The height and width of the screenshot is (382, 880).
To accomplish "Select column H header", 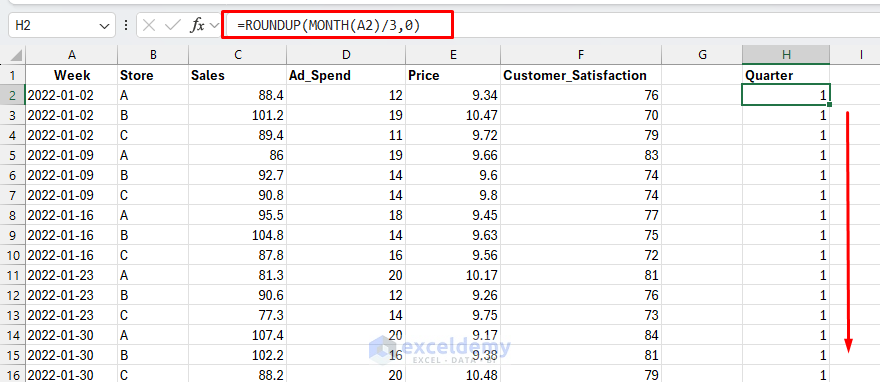I will [x=786, y=55].
